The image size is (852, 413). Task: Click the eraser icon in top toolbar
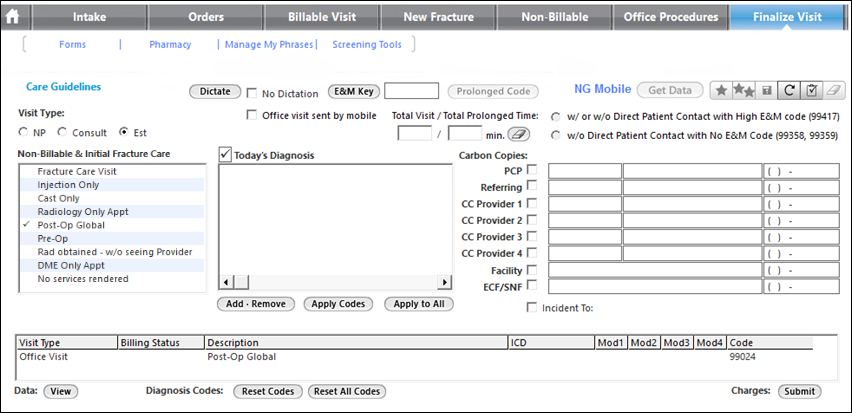(x=834, y=91)
